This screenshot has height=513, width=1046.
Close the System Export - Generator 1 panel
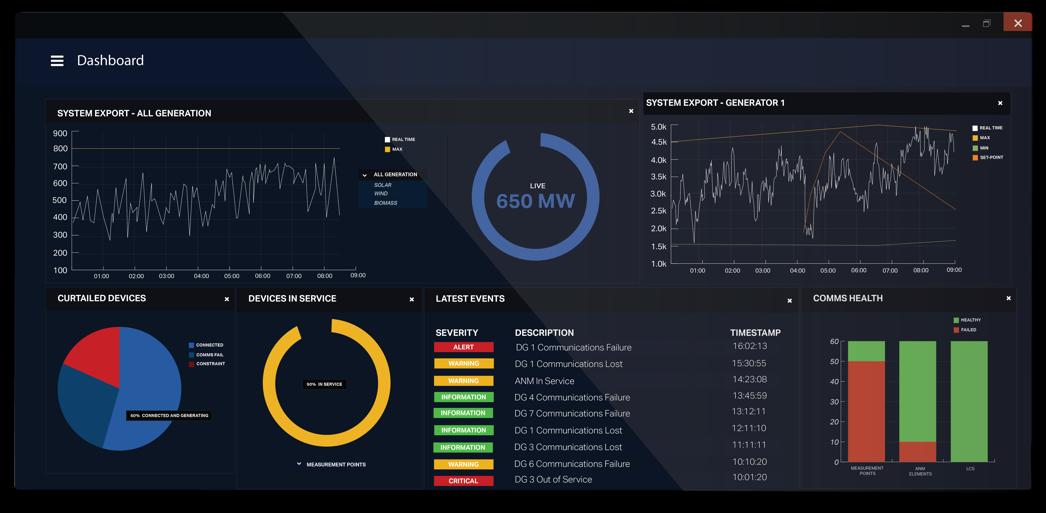pyautogui.click(x=1000, y=103)
